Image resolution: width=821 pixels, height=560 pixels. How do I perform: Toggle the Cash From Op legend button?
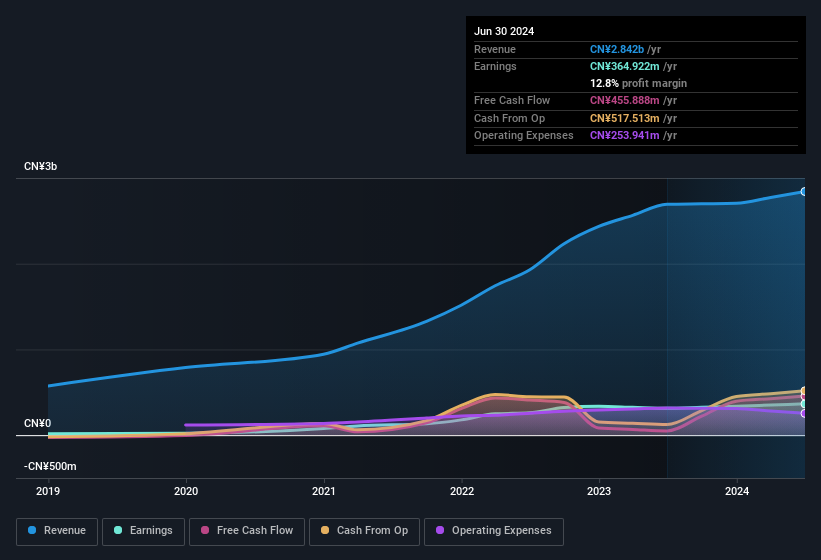(x=364, y=531)
